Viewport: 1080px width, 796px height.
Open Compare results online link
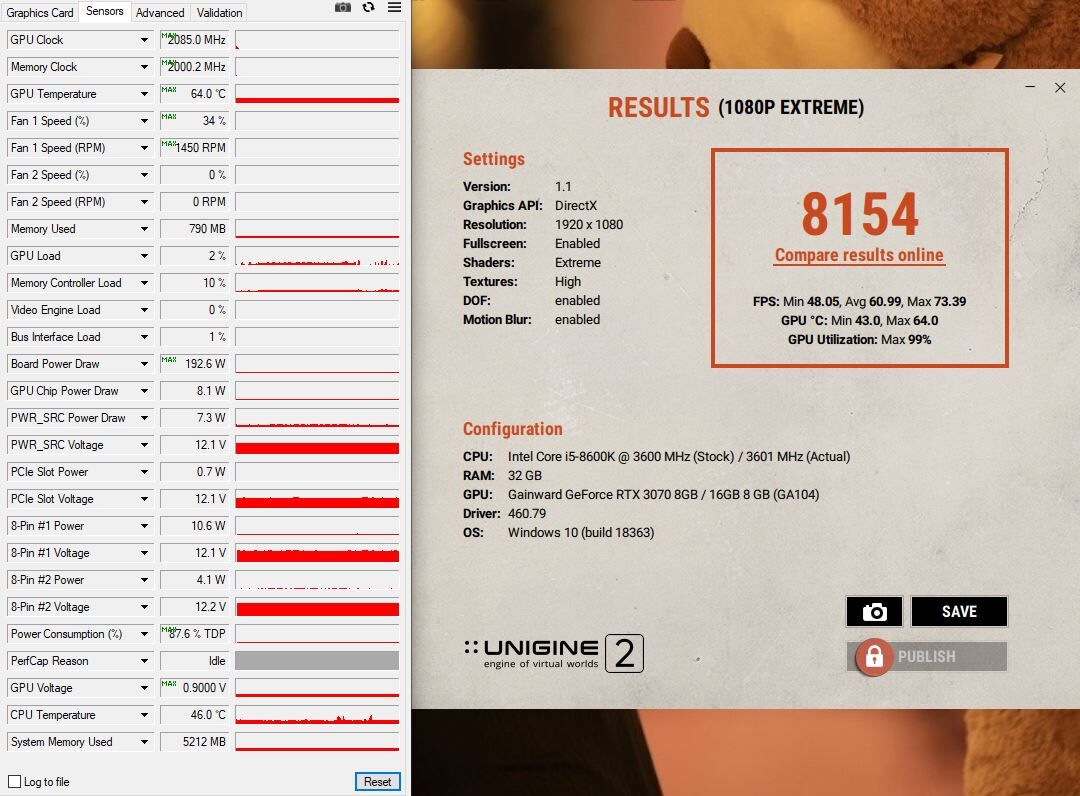[859, 255]
